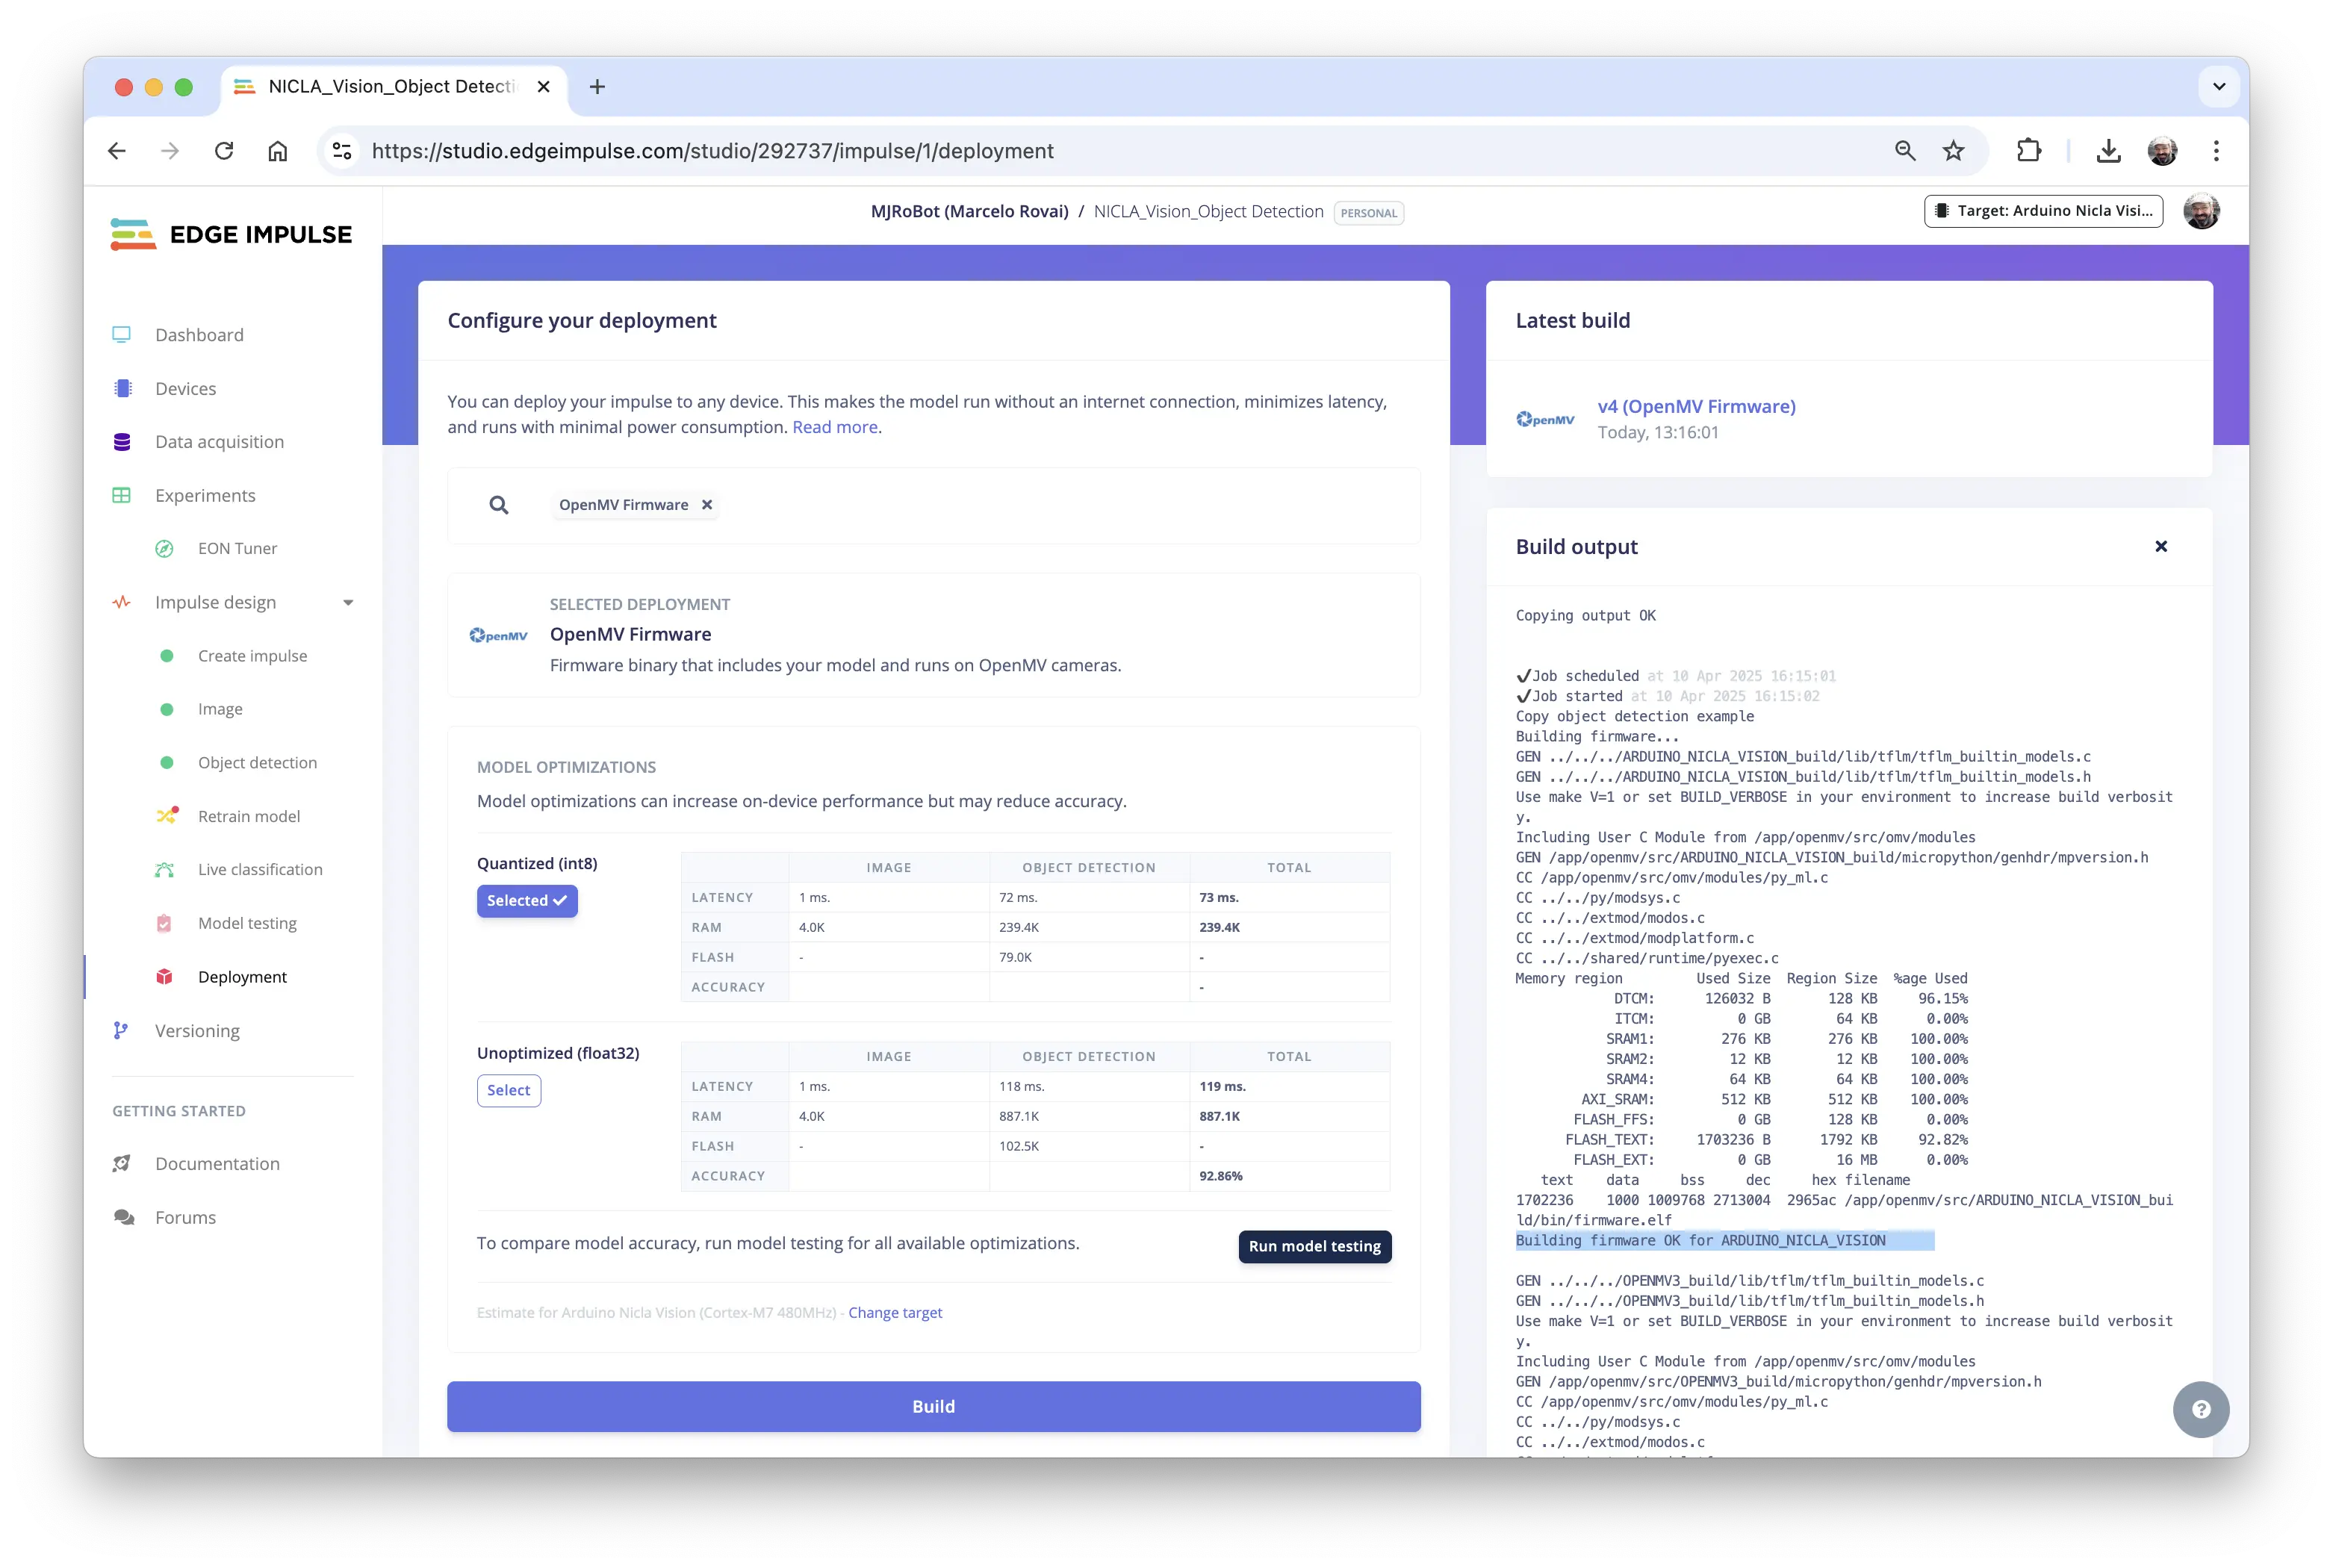Open Versioning branch icon
Viewport: 2333px width, 1568px height.
pyautogui.click(x=121, y=1031)
